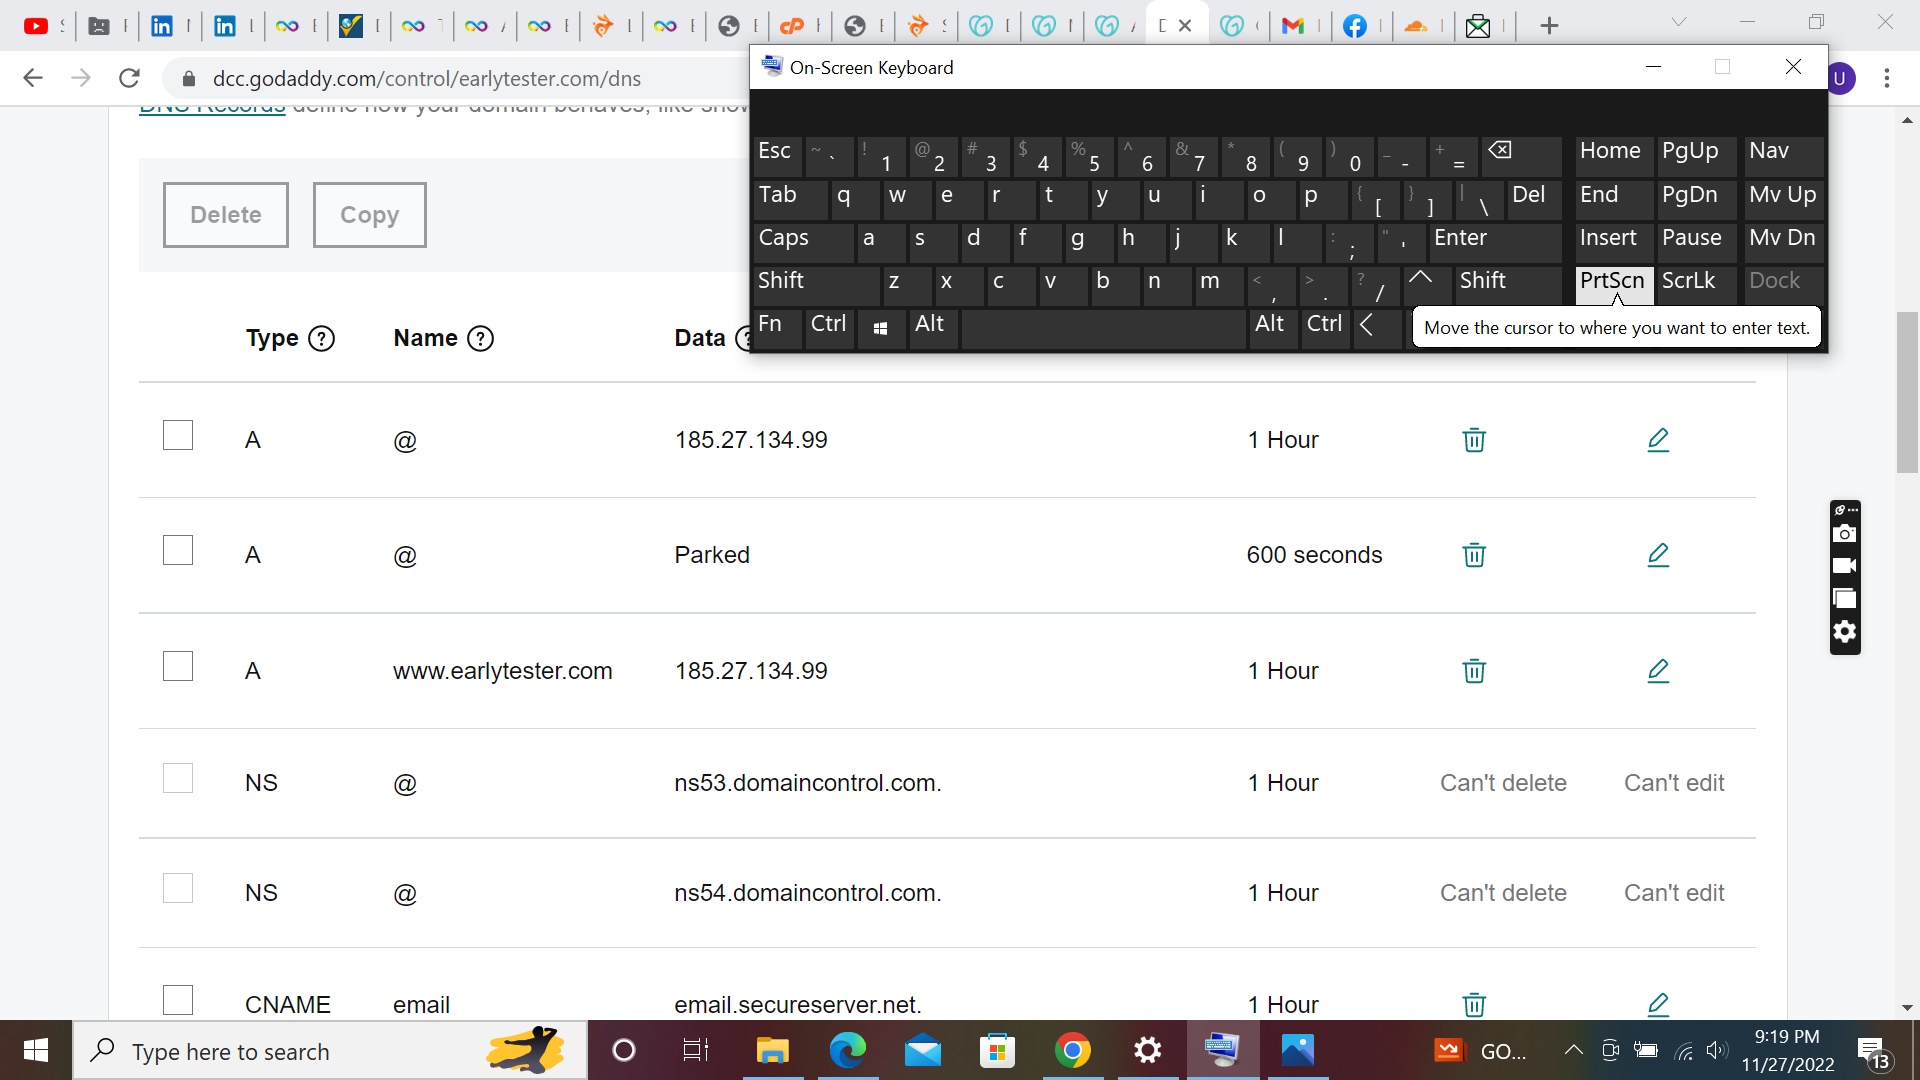
Task: Open Chrome three-dot menu
Action: (1886, 78)
